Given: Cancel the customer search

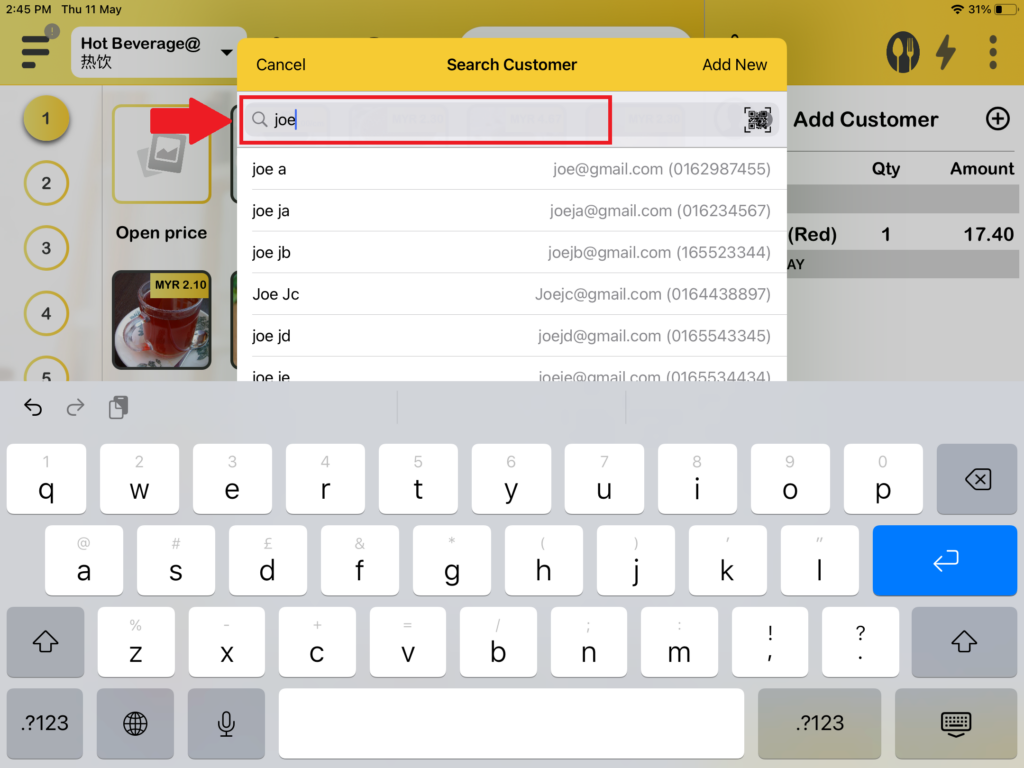Looking at the screenshot, I should pyautogui.click(x=280, y=64).
